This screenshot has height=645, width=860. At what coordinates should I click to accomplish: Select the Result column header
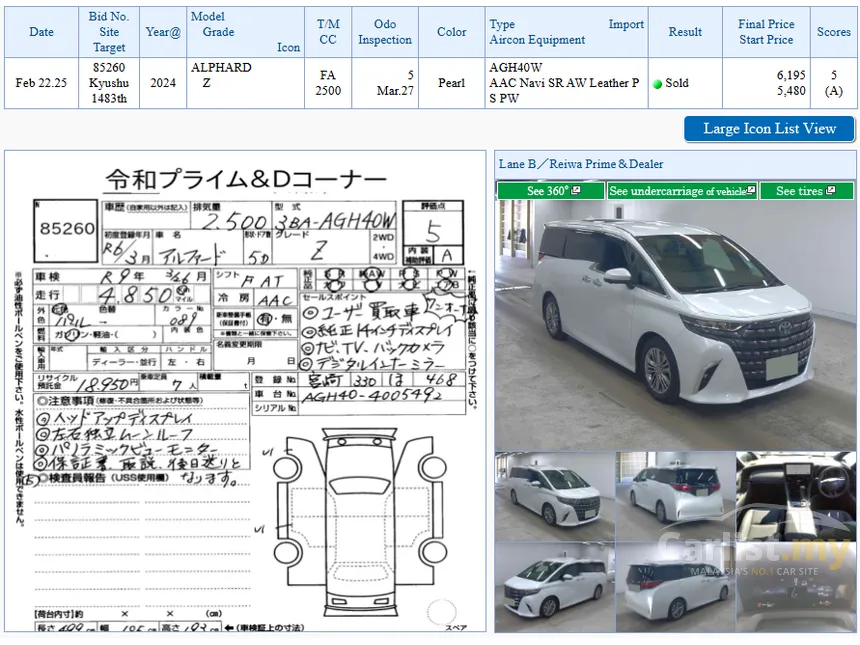[x=685, y=32]
